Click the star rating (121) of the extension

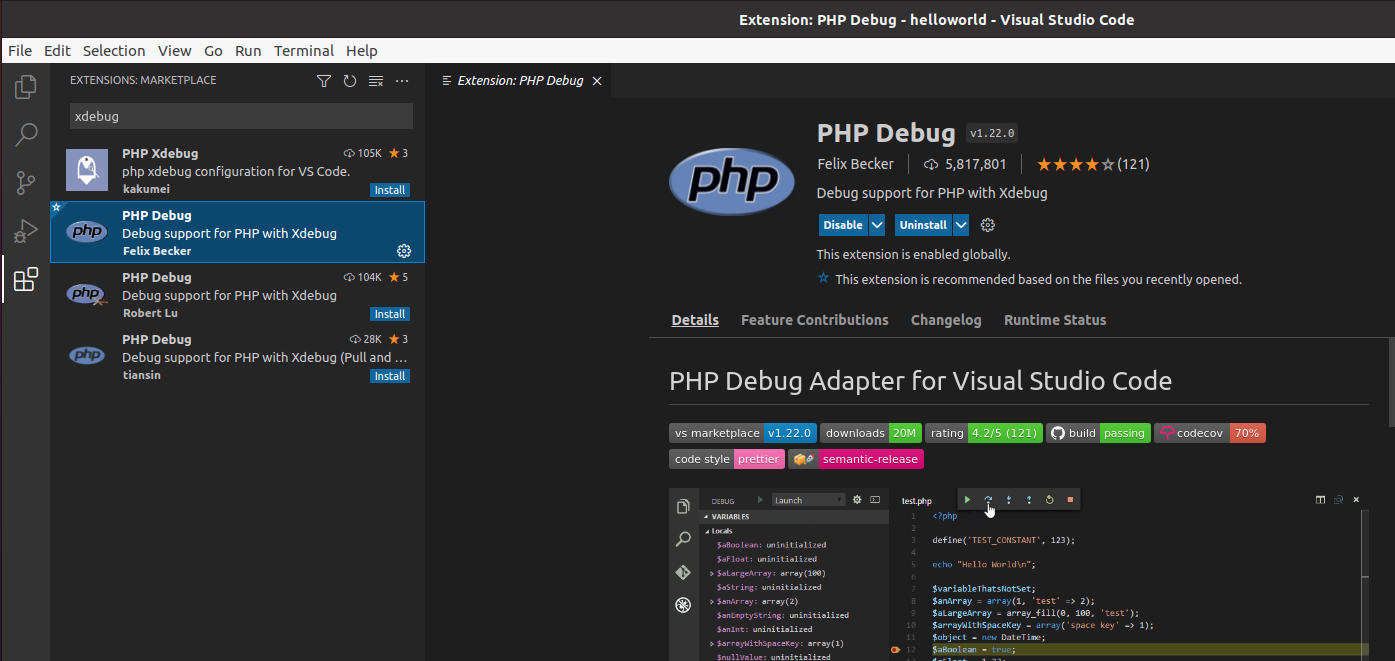tap(1093, 164)
